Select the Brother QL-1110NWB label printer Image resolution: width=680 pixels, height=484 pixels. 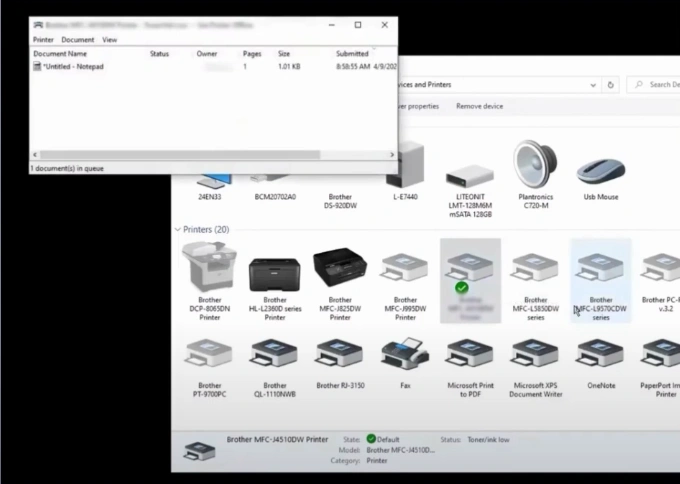click(x=274, y=355)
